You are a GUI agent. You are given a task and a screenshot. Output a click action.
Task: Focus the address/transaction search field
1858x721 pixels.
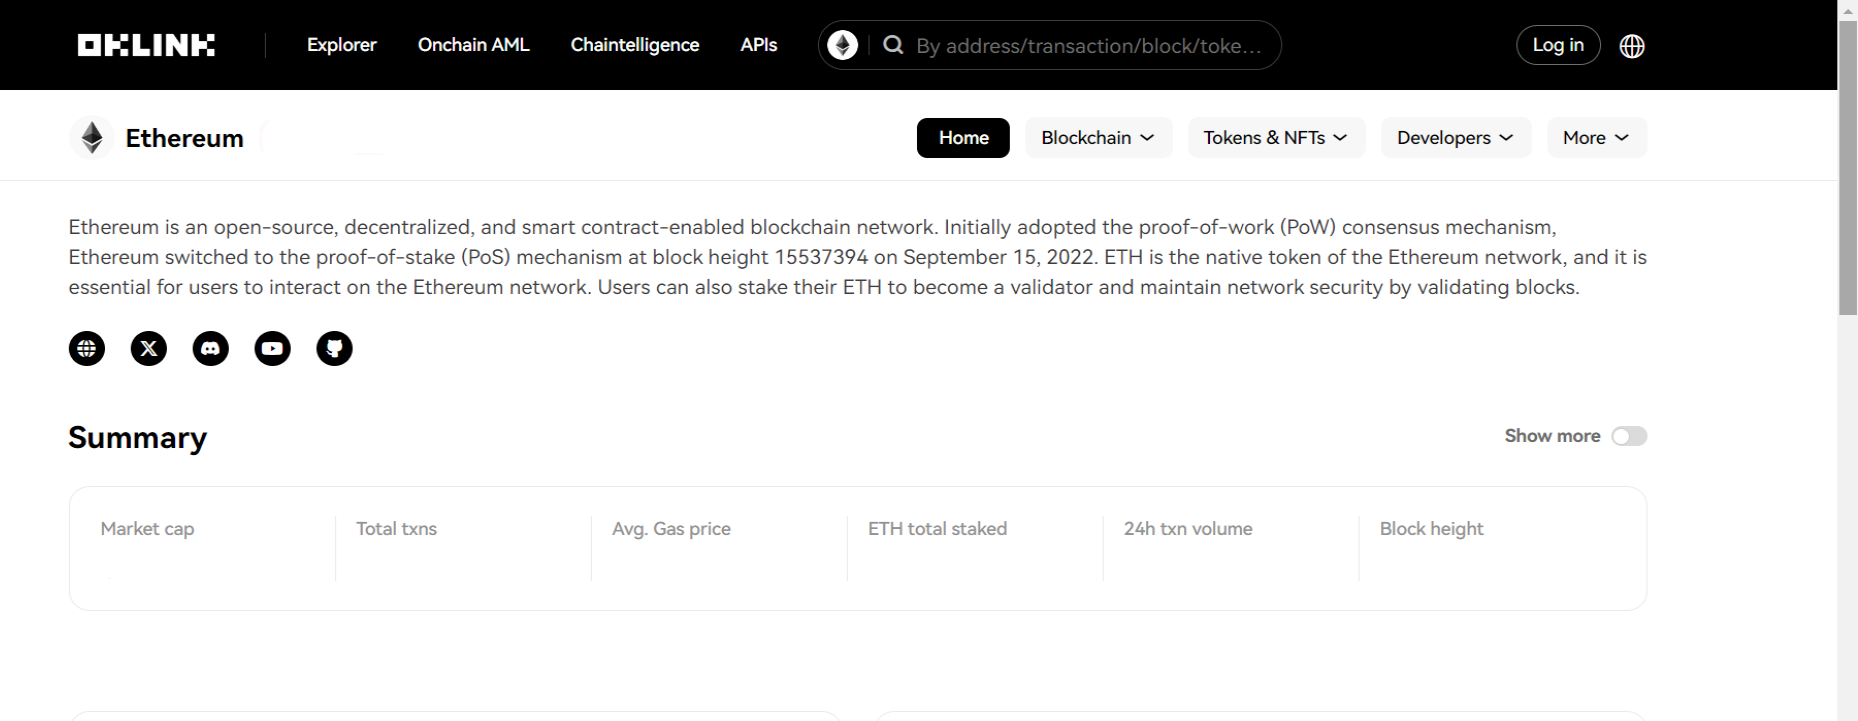coord(1089,46)
